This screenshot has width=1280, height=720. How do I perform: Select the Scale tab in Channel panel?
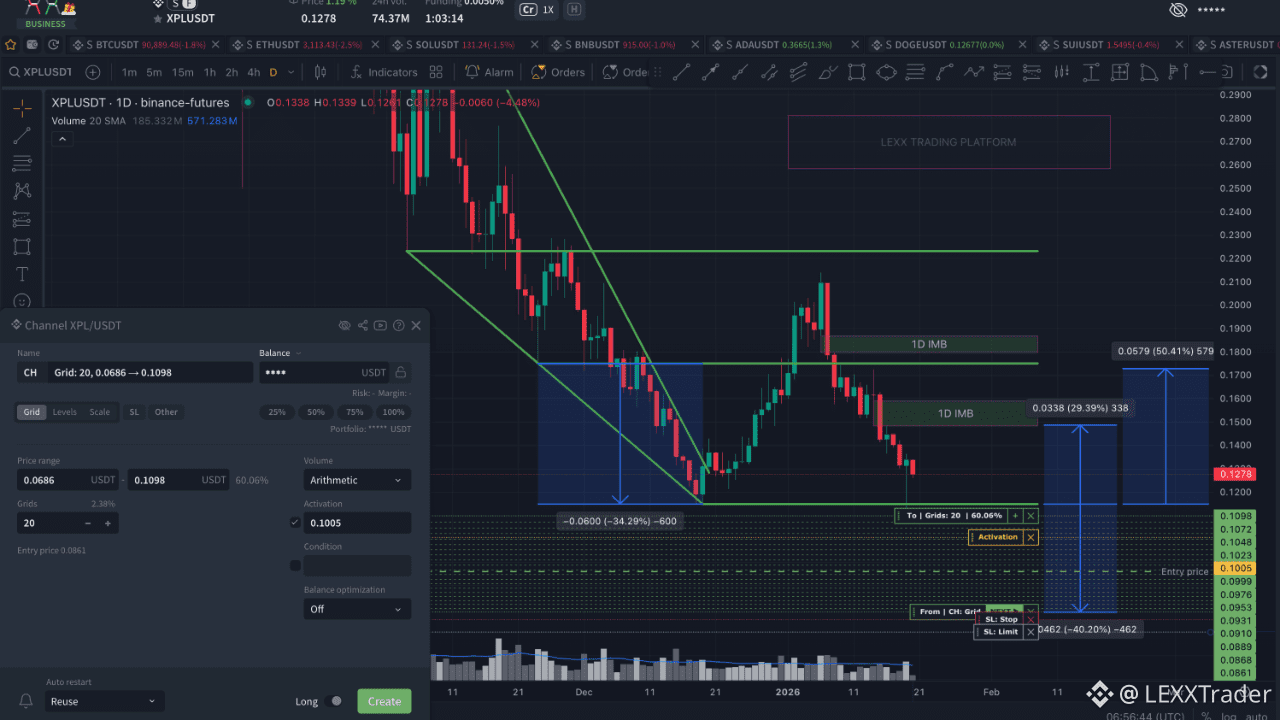(x=100, y=412)
